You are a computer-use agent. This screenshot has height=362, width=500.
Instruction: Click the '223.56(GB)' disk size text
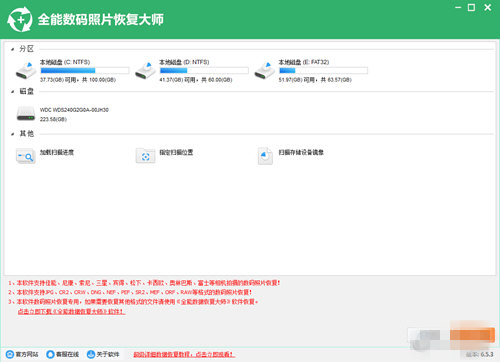[x=53, y=119]
